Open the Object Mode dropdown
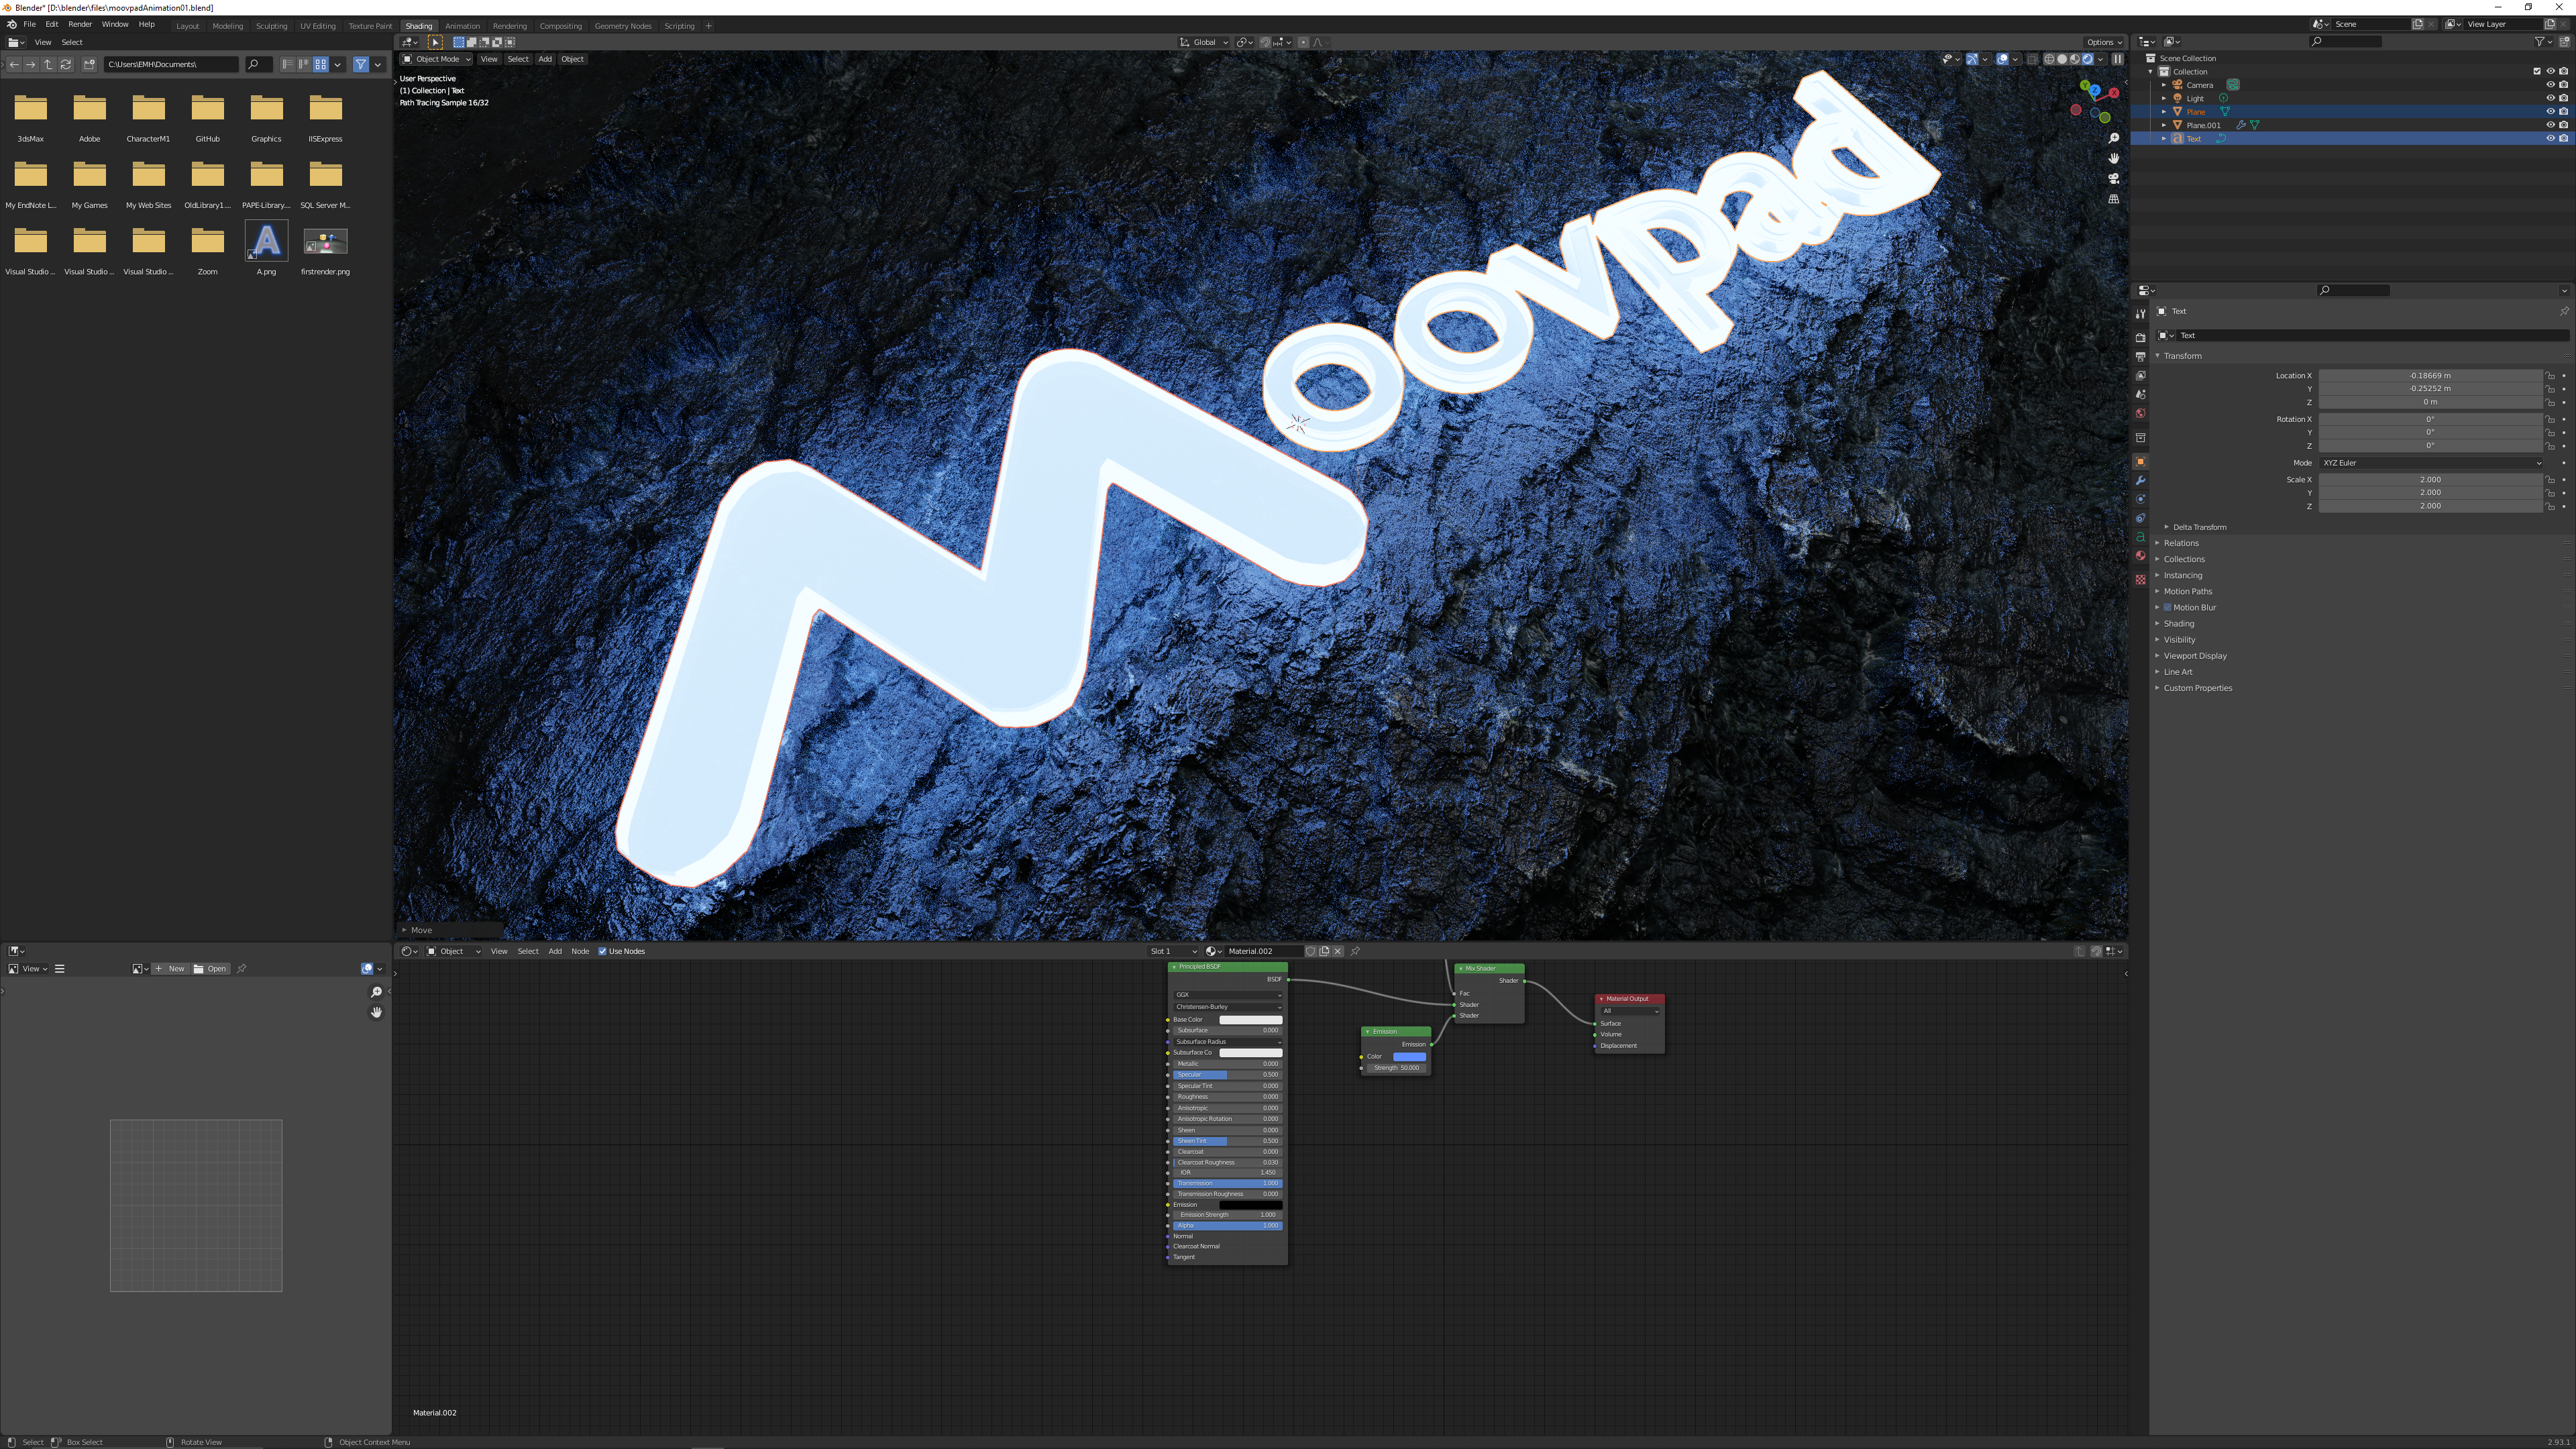 (x=436, y=59)
